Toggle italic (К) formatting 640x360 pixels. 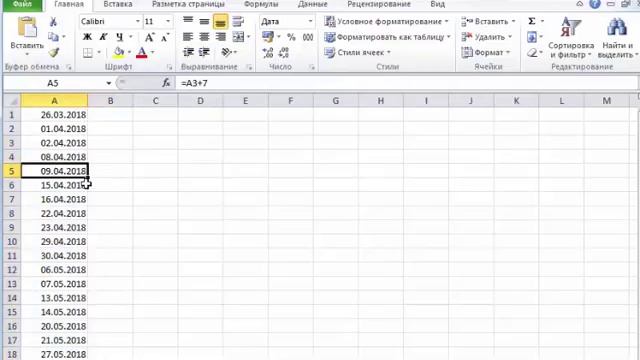click(x=103, y=37)
